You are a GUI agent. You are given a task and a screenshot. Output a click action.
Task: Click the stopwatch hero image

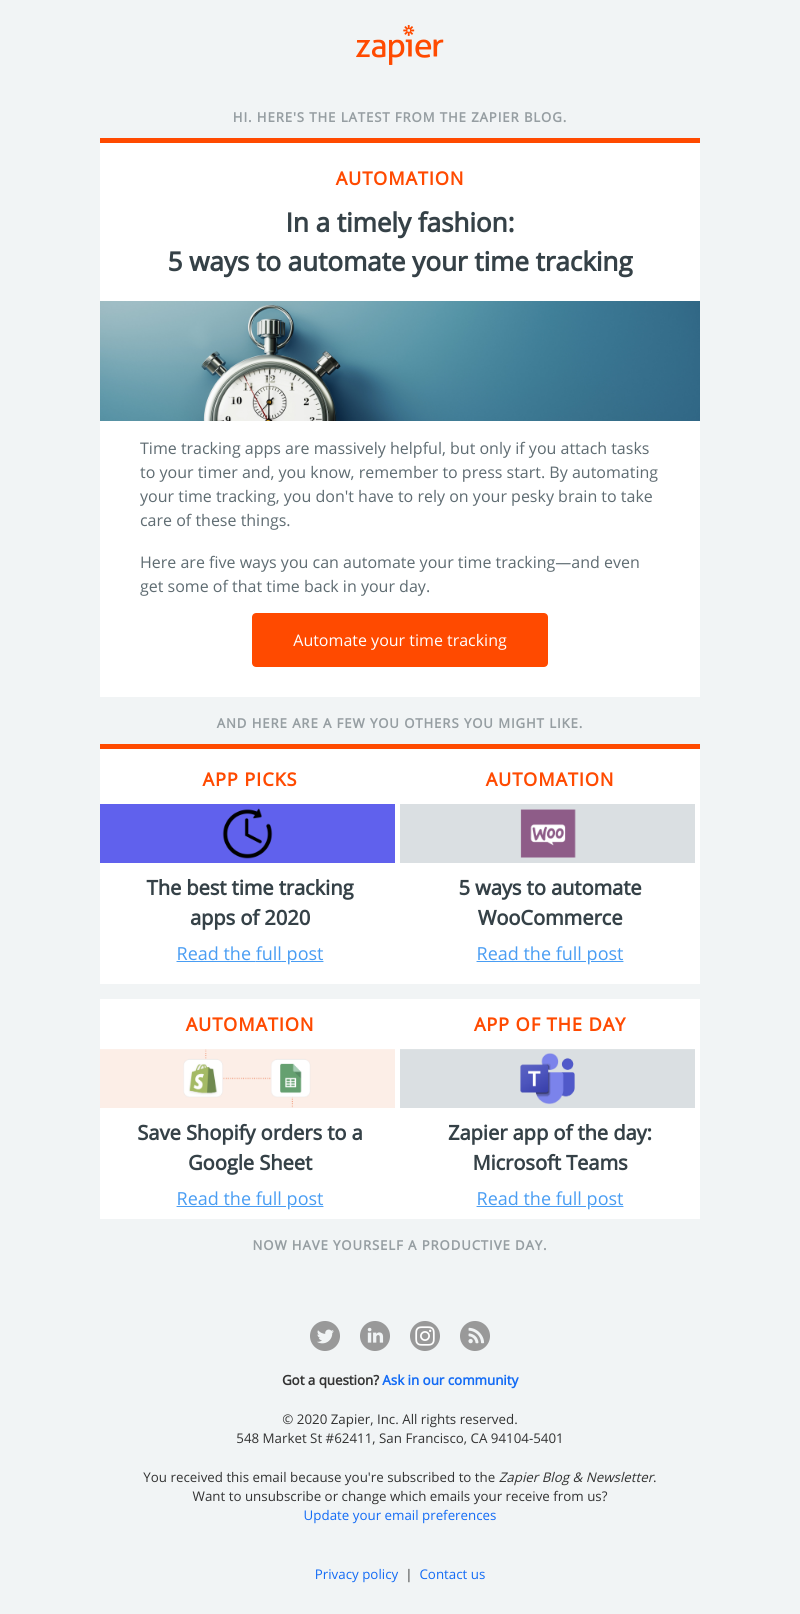click(x=400, y=361)
